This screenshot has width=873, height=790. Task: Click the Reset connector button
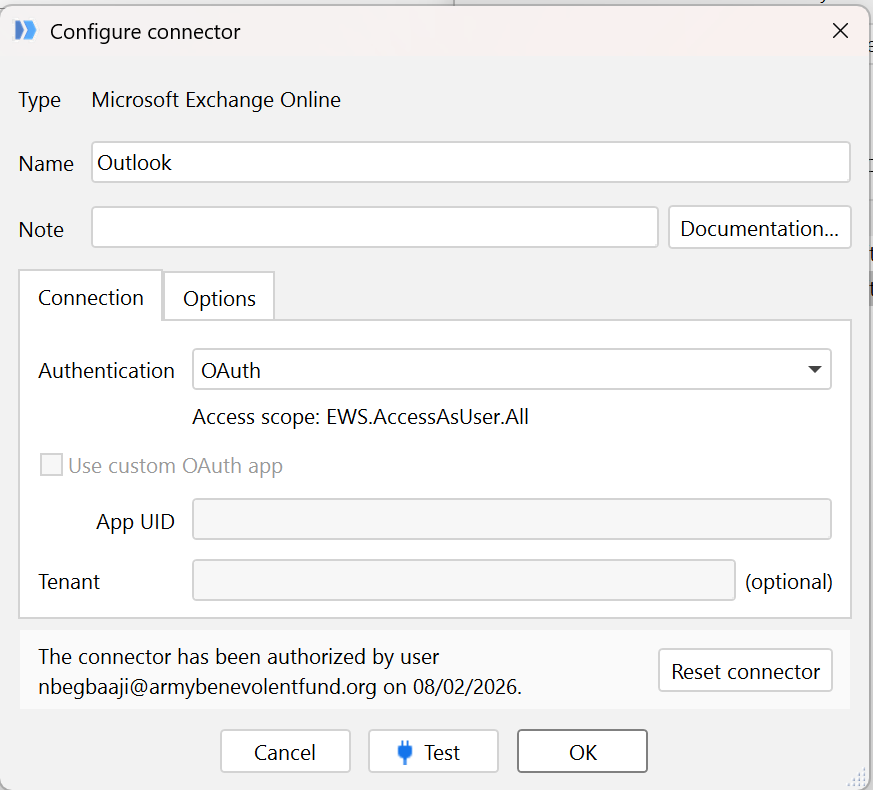tap(745, 672)
